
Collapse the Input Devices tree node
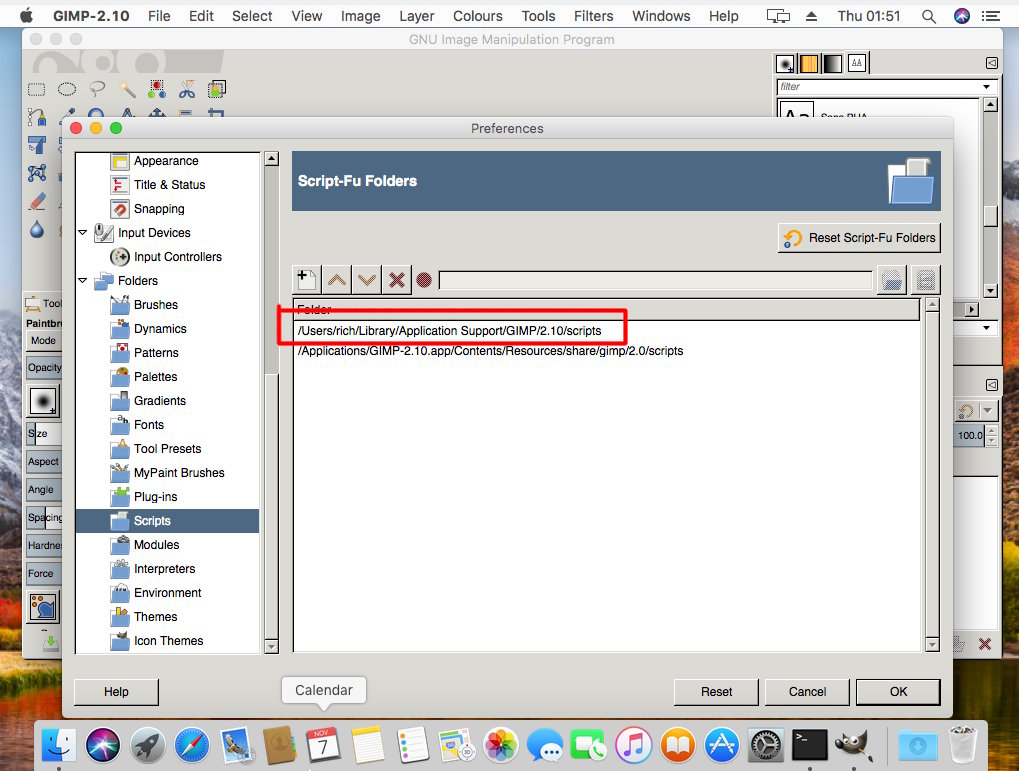[83, 232]
